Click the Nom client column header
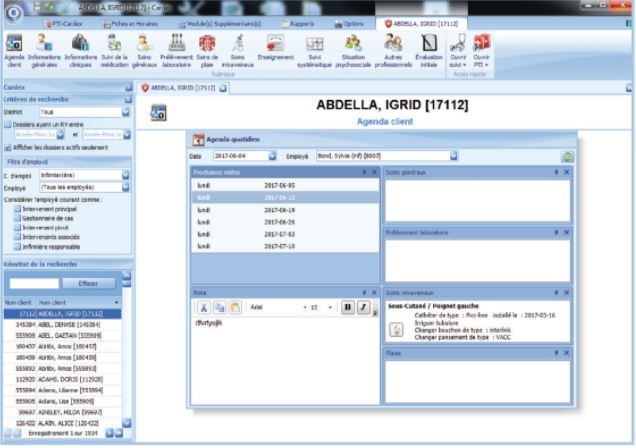 [78, 303]
